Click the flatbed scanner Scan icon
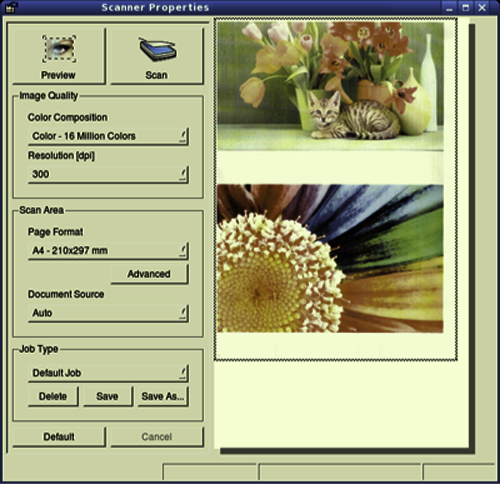This screenshot has height=484, width=500. pos(158,49)
